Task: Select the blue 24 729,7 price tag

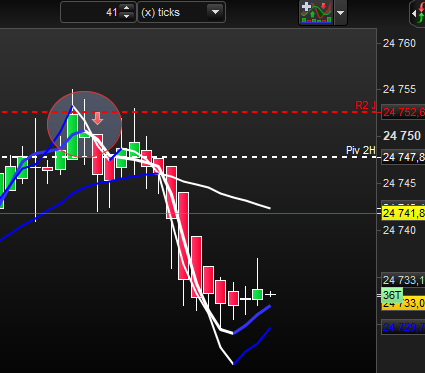Action: point(403,327)
